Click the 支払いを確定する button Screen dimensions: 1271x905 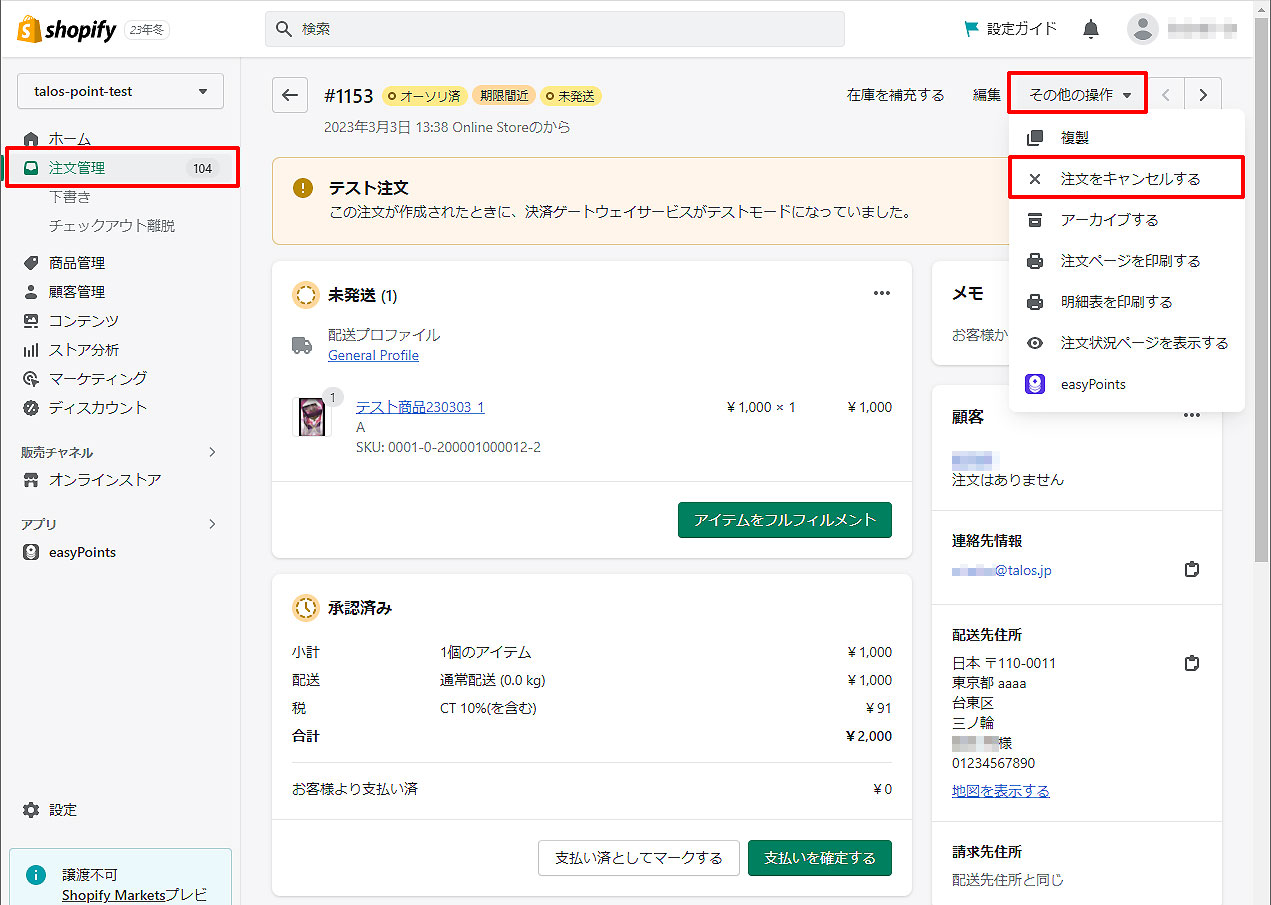click(x=819, y=858)
